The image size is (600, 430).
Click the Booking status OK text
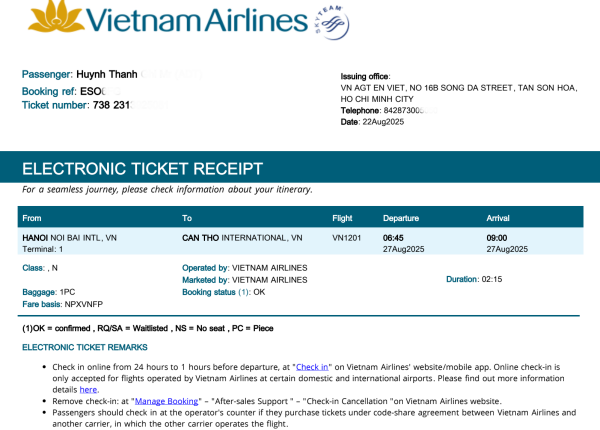(x=259, y=292)
